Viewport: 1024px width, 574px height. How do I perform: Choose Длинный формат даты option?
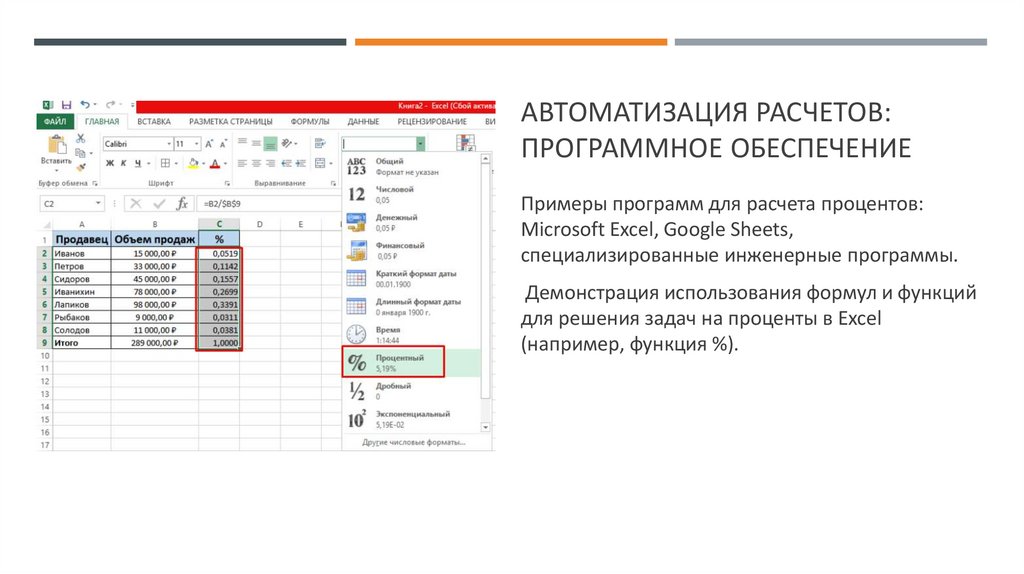click(x=411, y=307)
